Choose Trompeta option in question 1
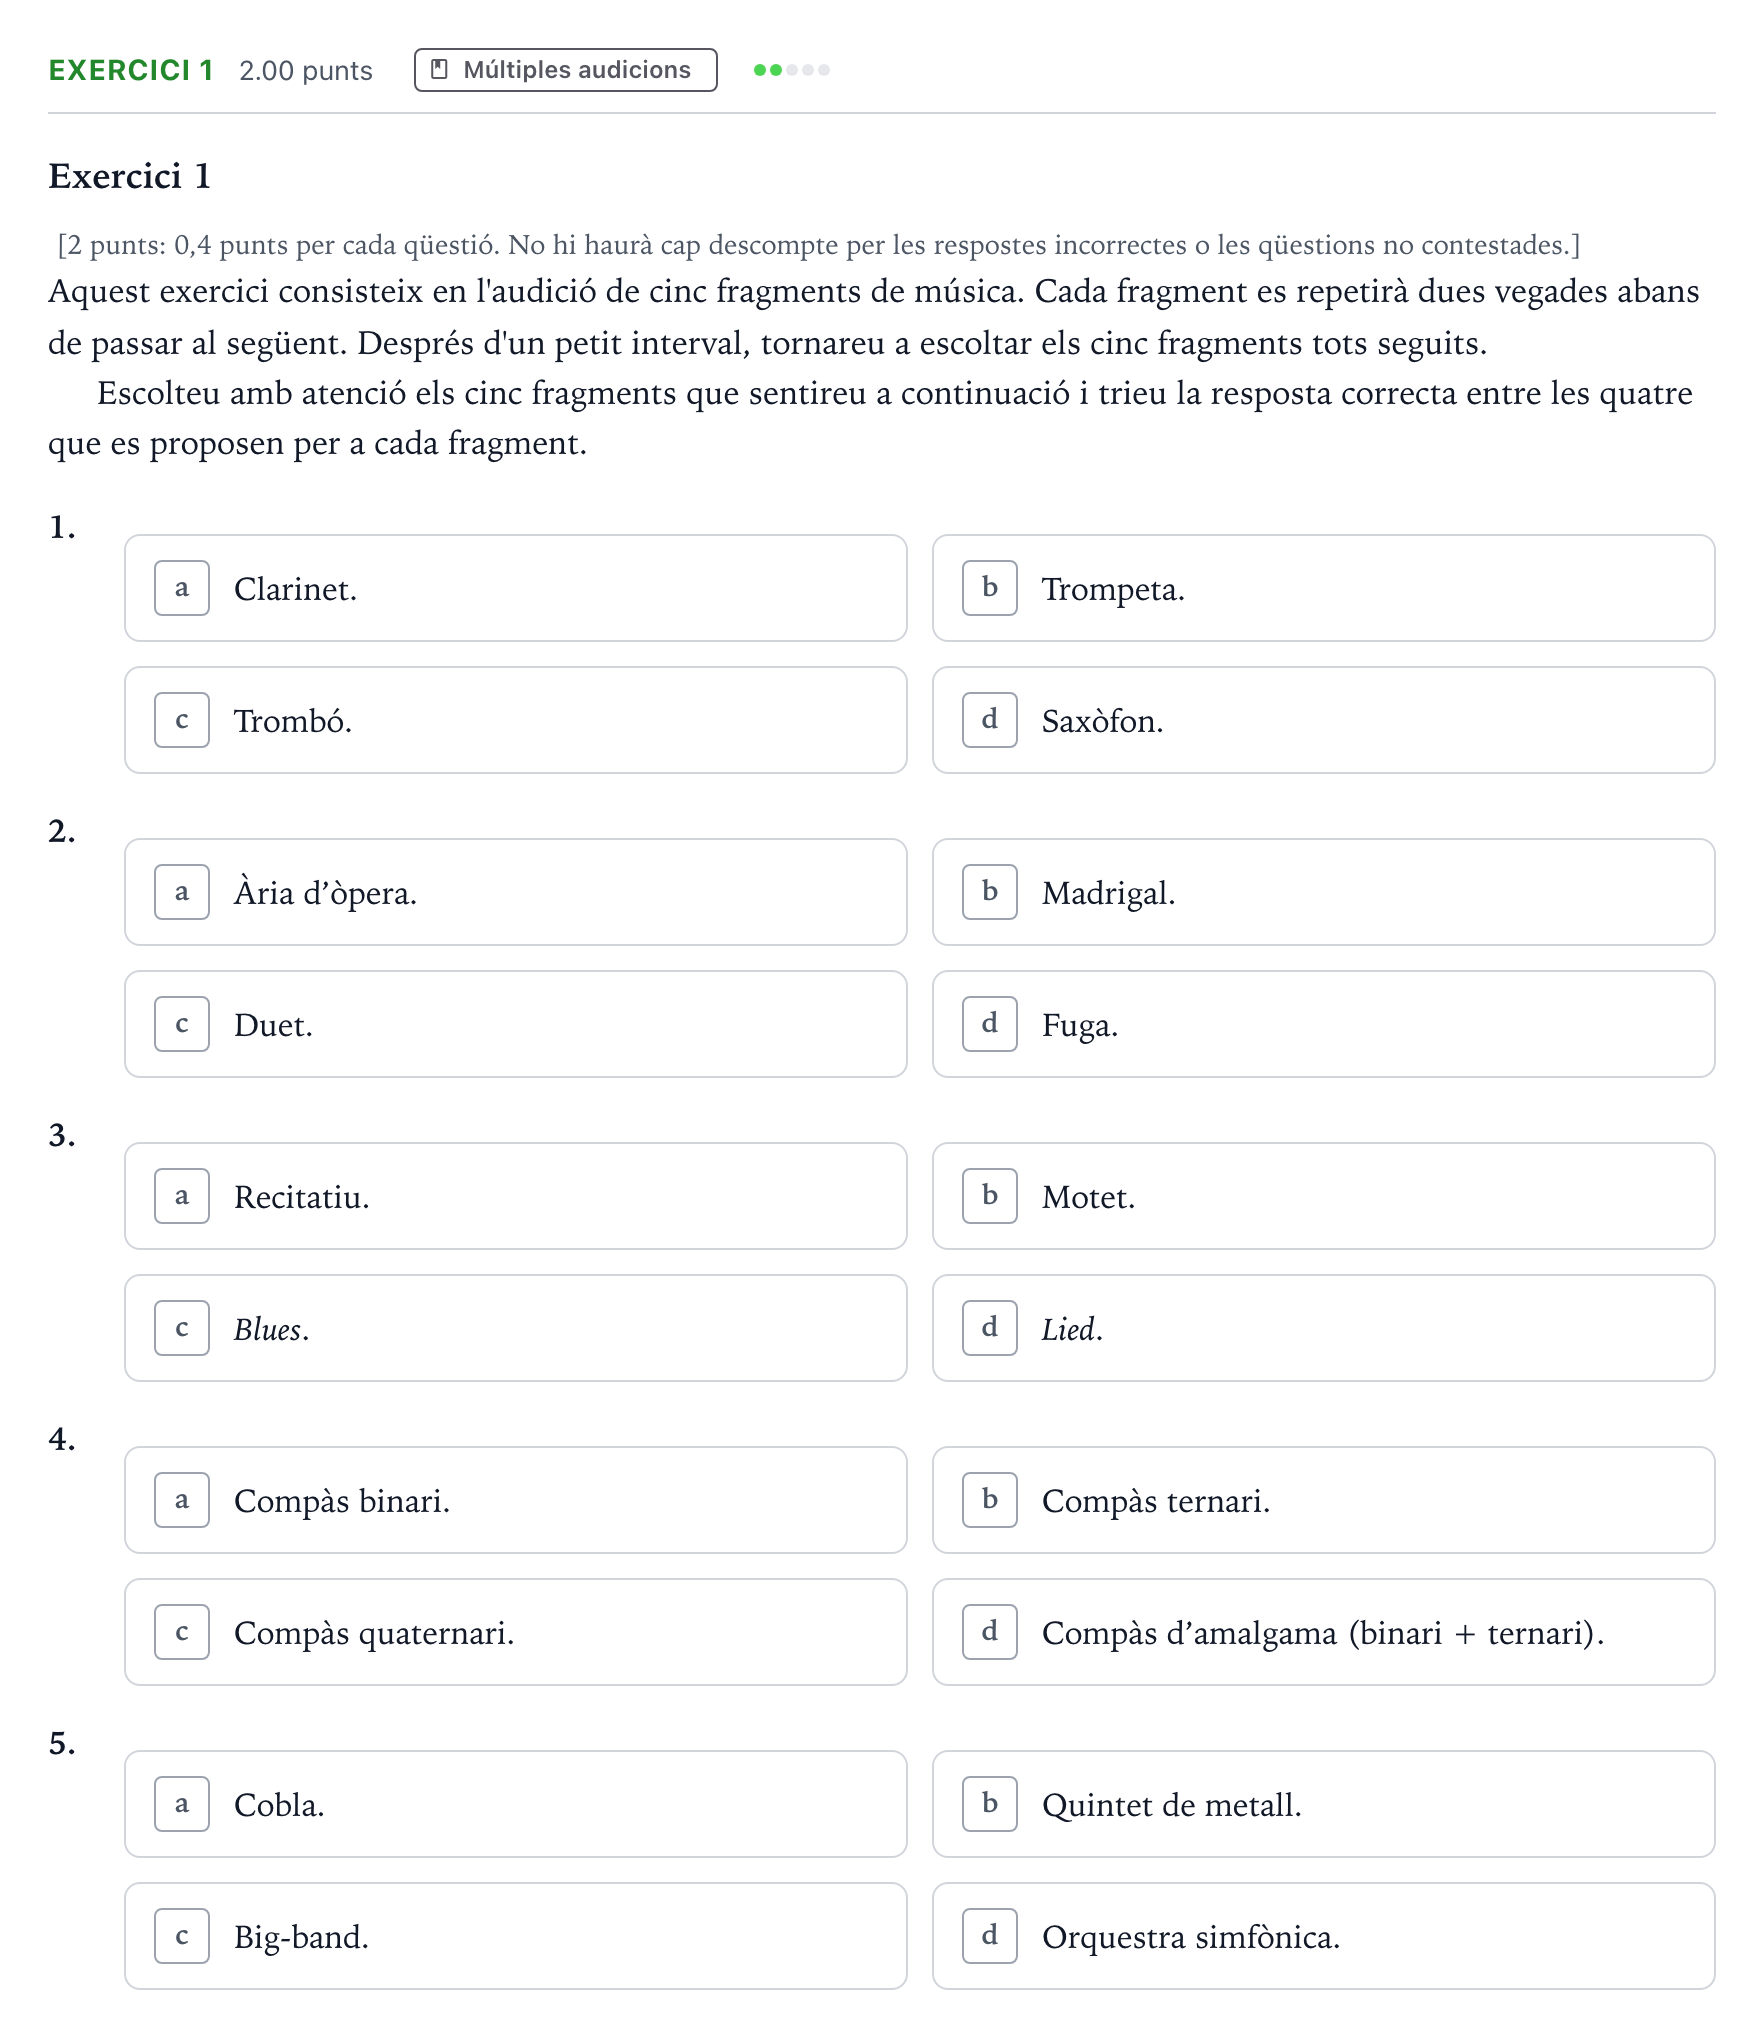The height and width of the screenshot is (2038, 1764). point(1324,588)
